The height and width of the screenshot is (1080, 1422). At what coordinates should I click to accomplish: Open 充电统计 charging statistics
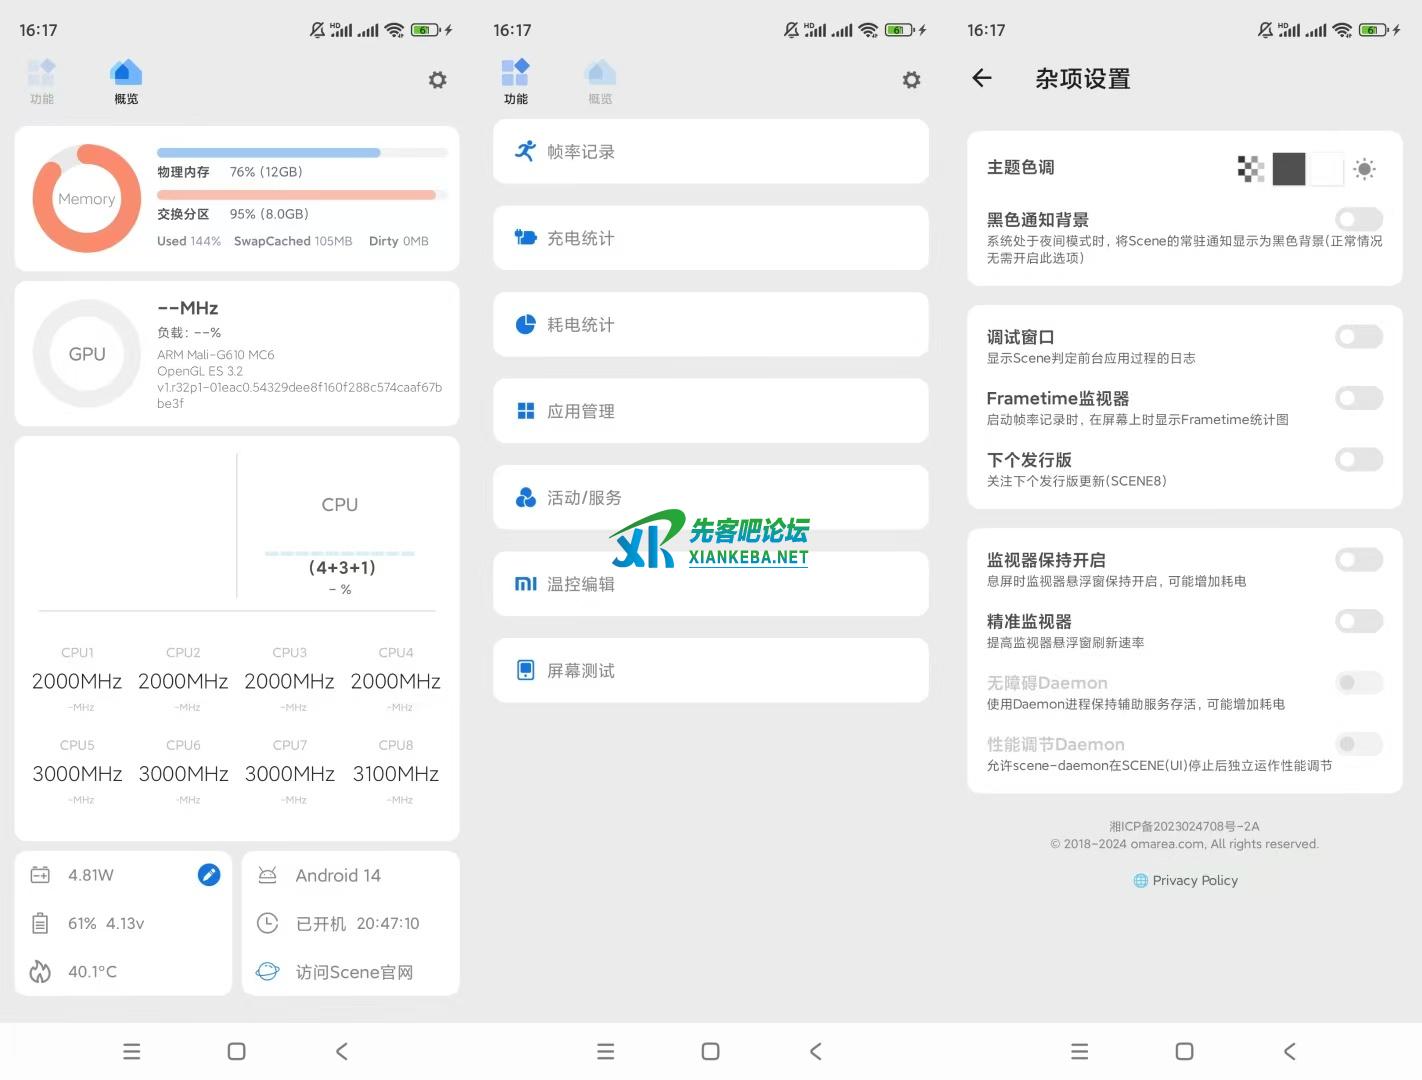[710, 238]
